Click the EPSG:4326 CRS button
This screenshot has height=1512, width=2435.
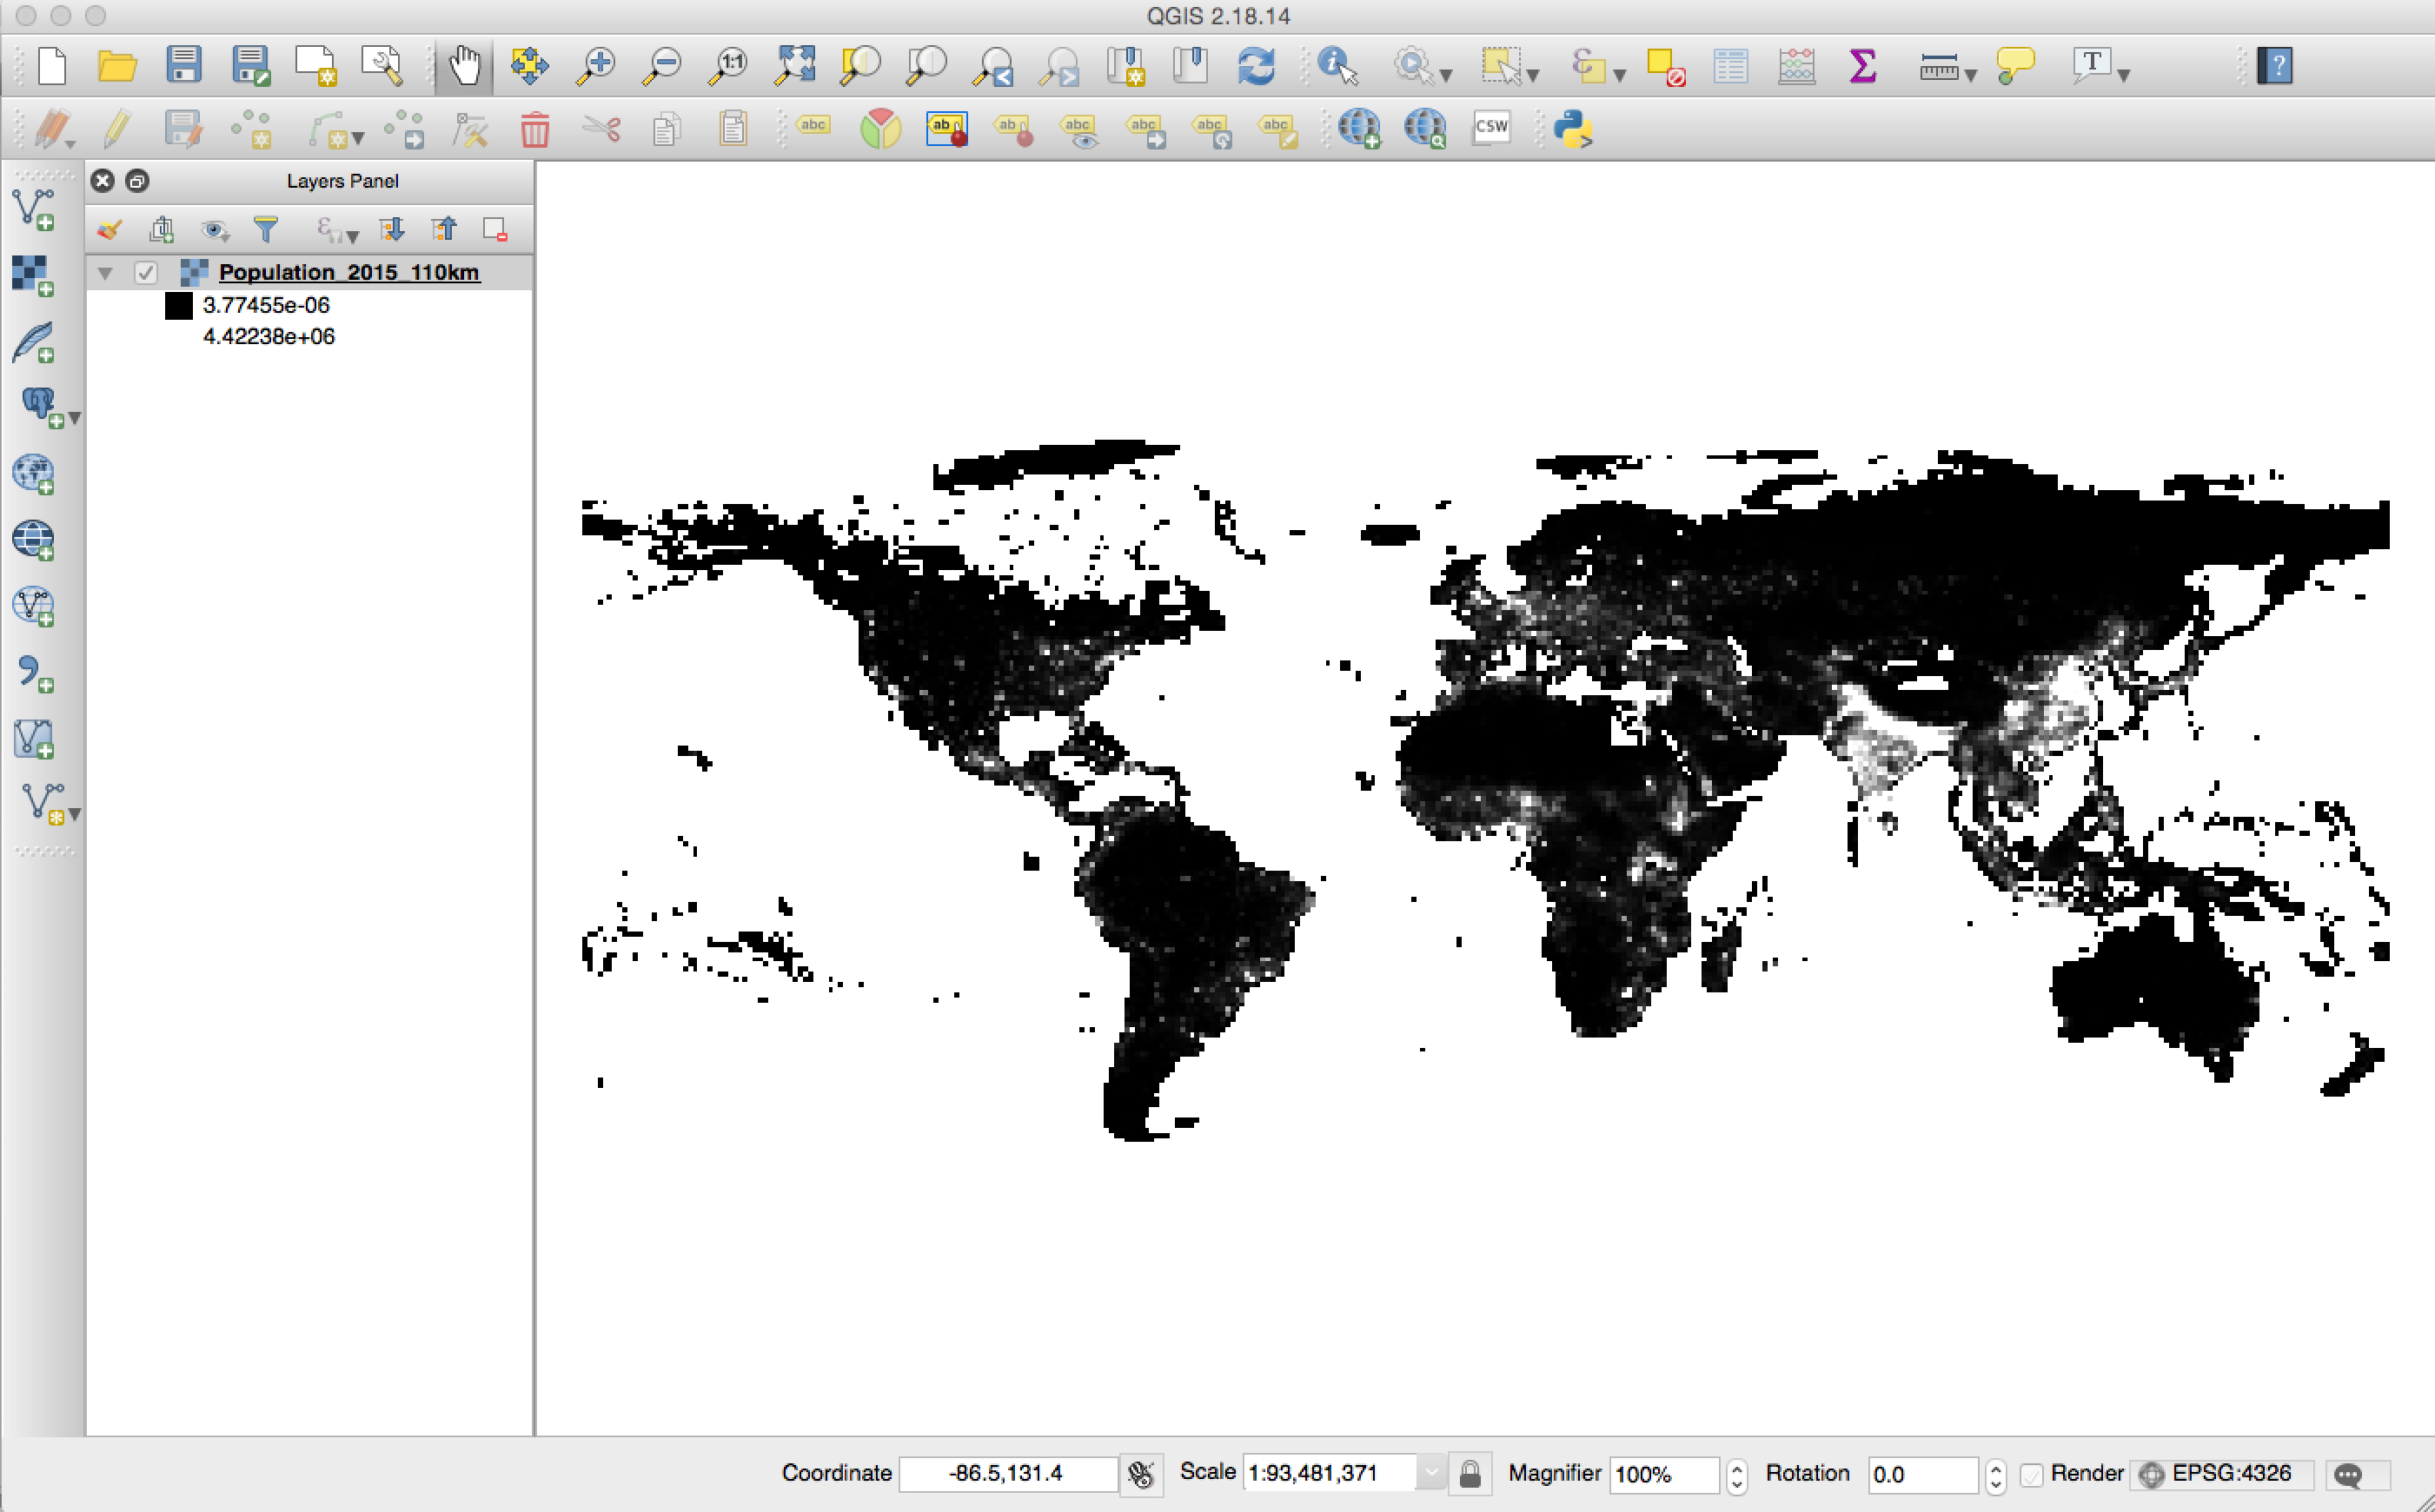click(2220, 1473)
